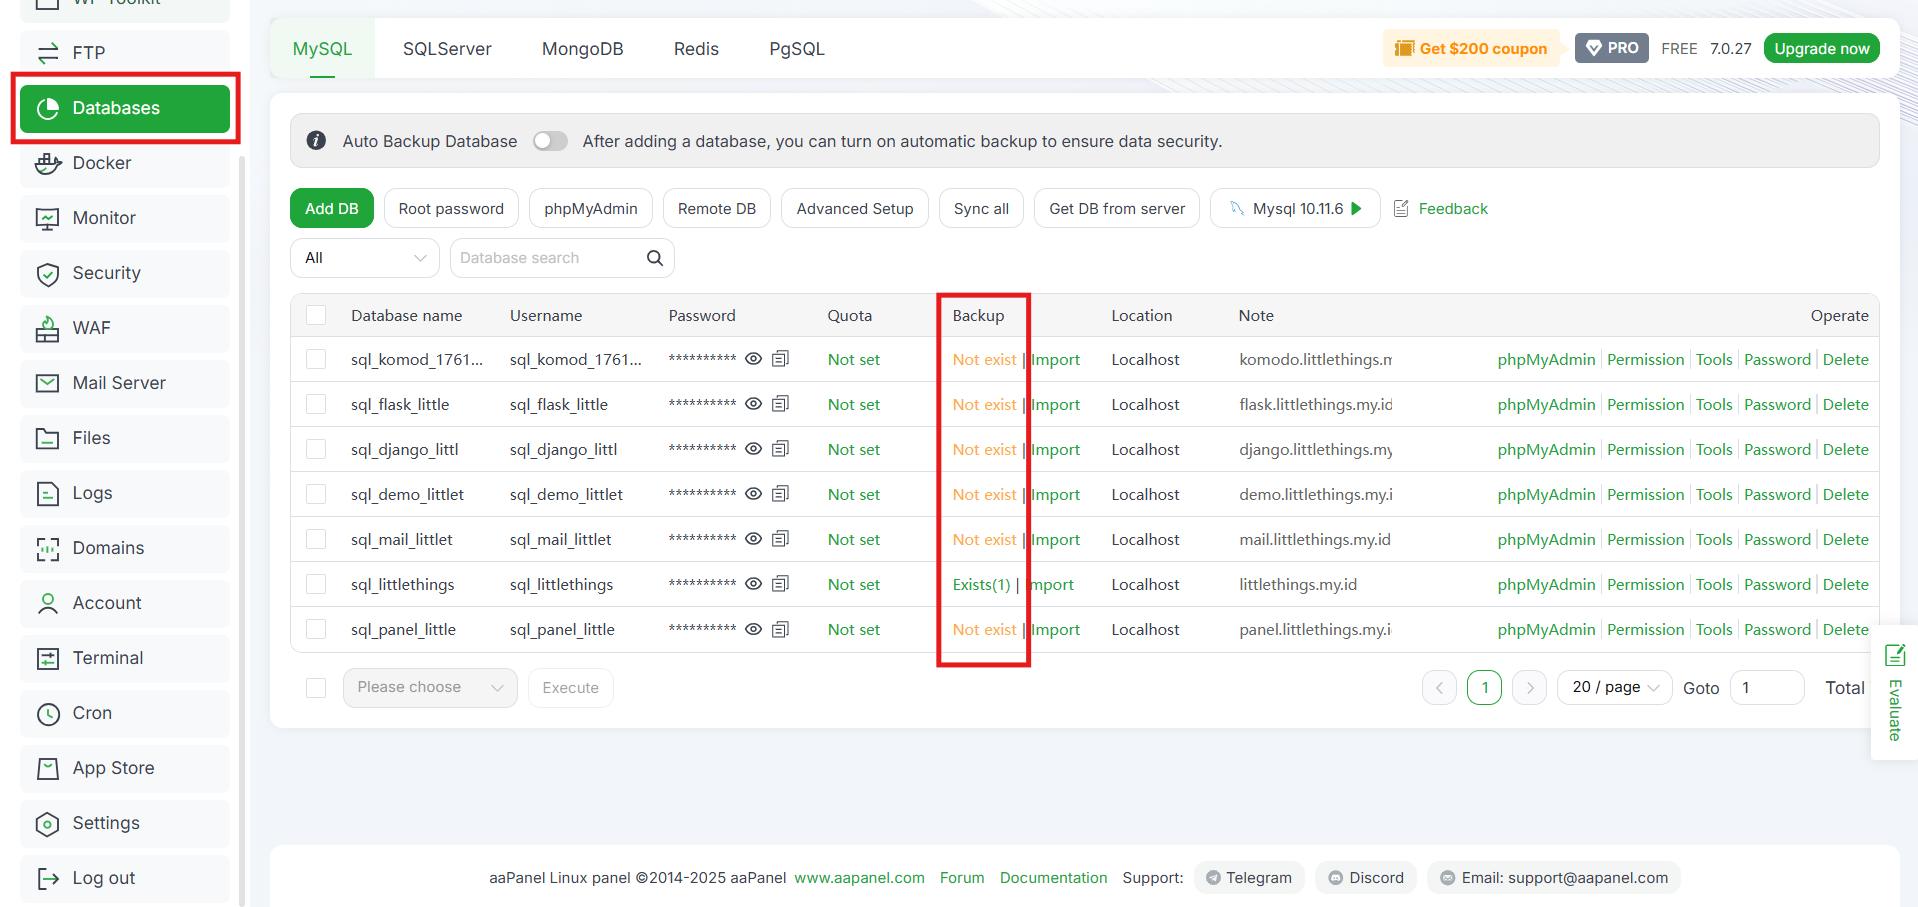Viewport: 1918px width, 907px height.
Task: Click the Security shield icon
Action: click(47, 273)
